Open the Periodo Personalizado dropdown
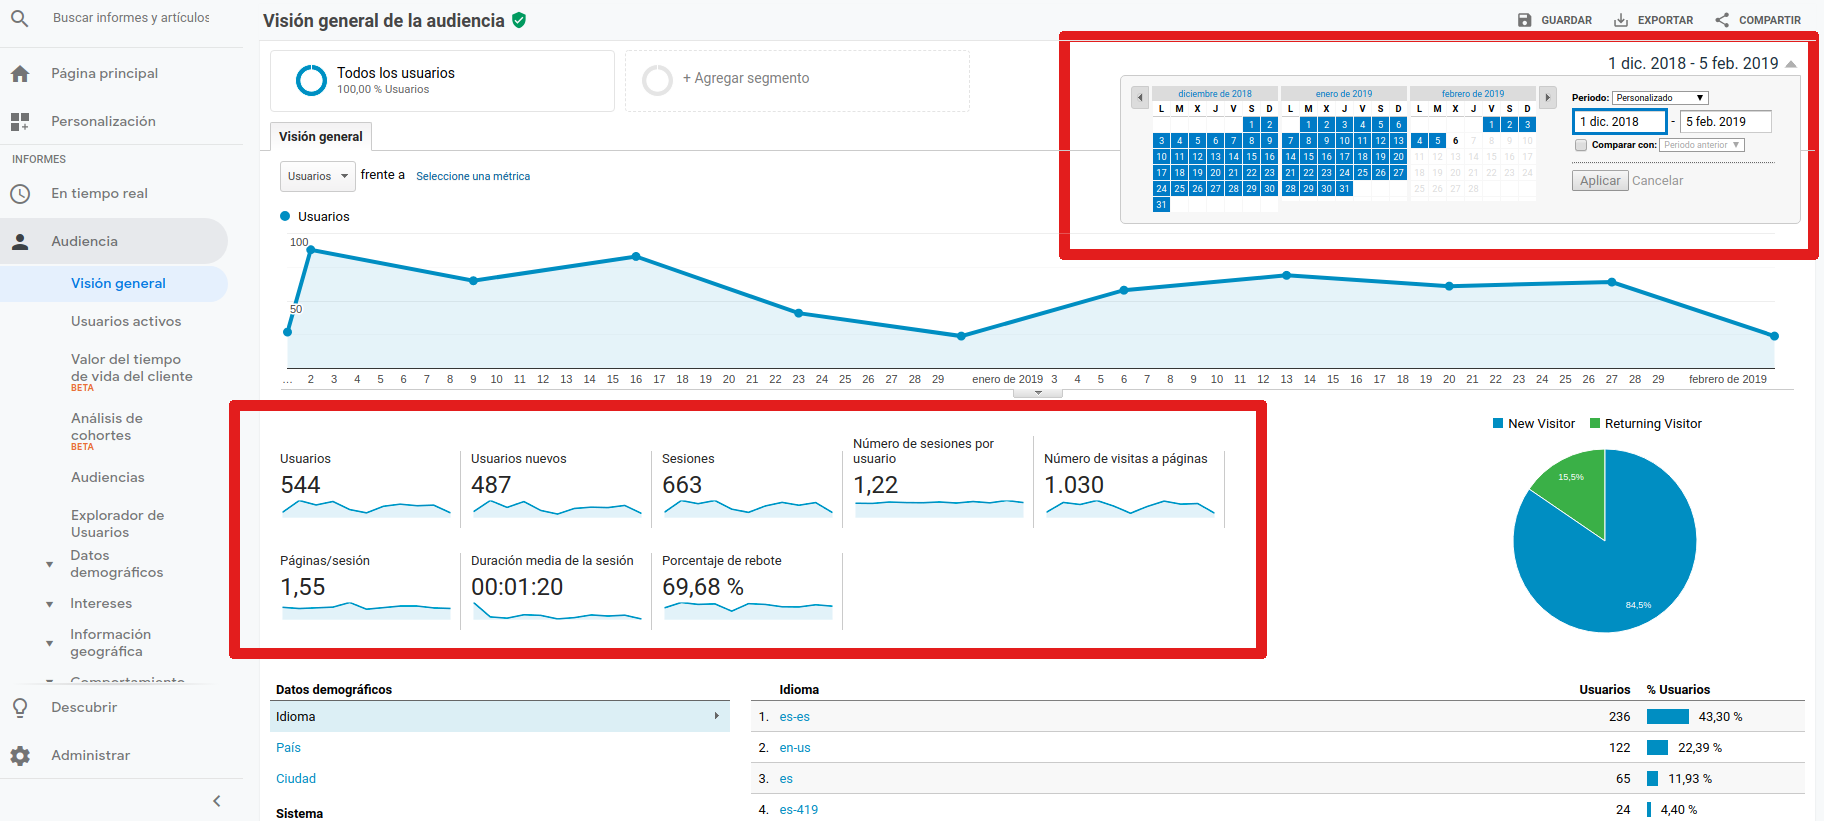The height and width of the screenshot is (821, 1824). [x=1660, y=98]
